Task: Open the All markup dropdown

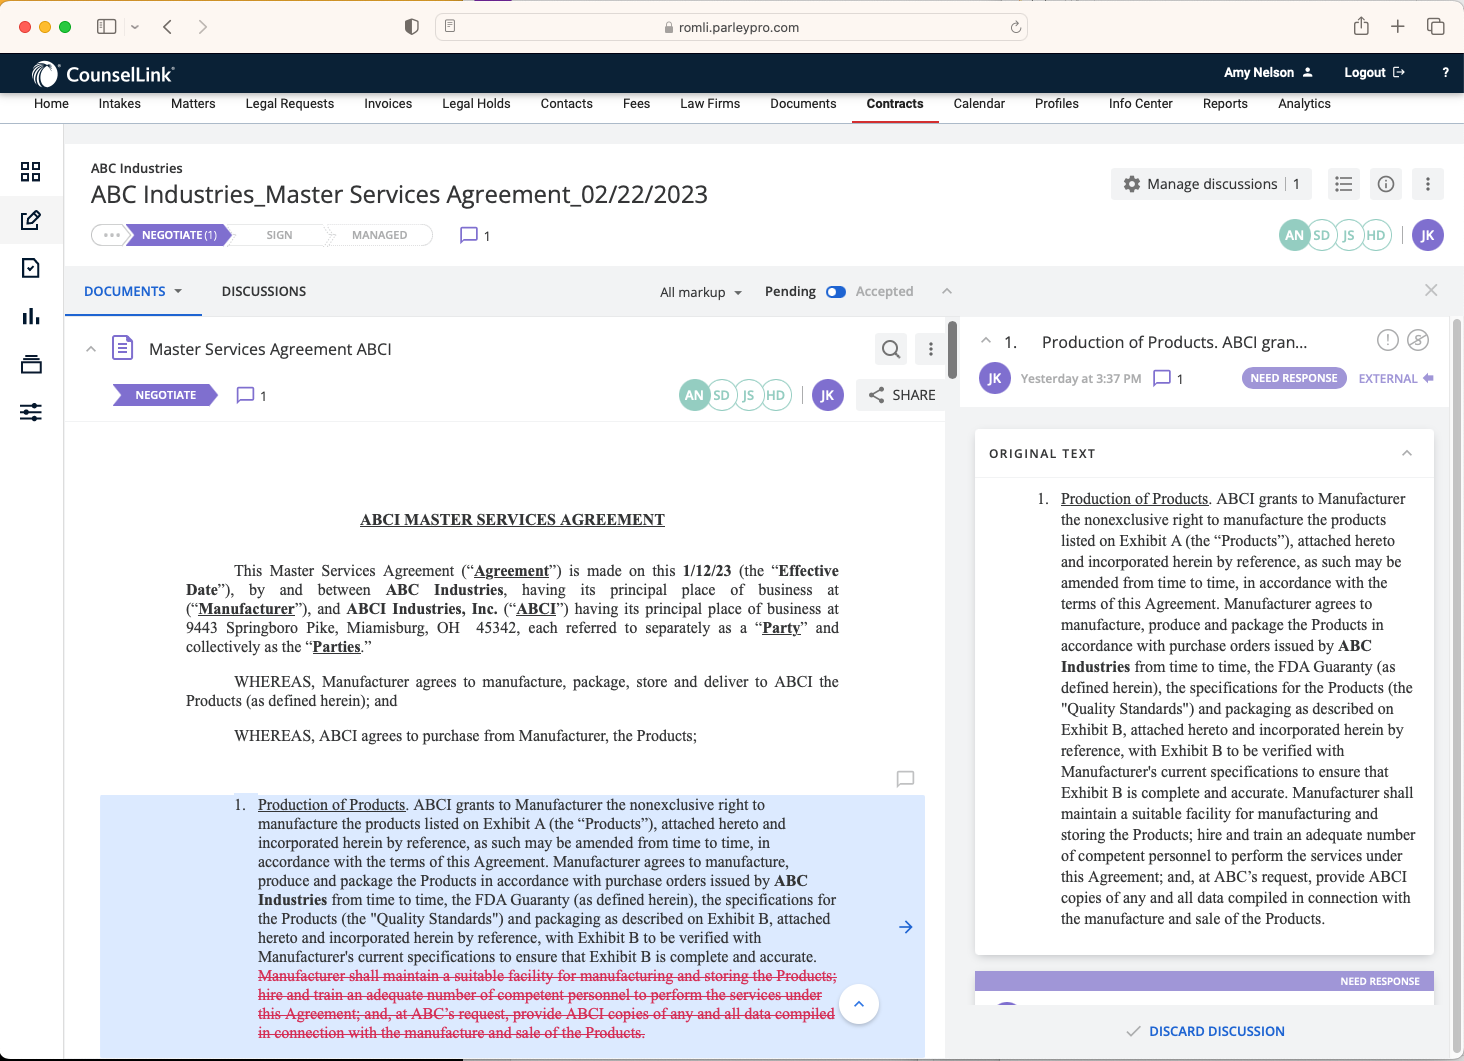Action: pyautogui.click(x=700, y=292)
